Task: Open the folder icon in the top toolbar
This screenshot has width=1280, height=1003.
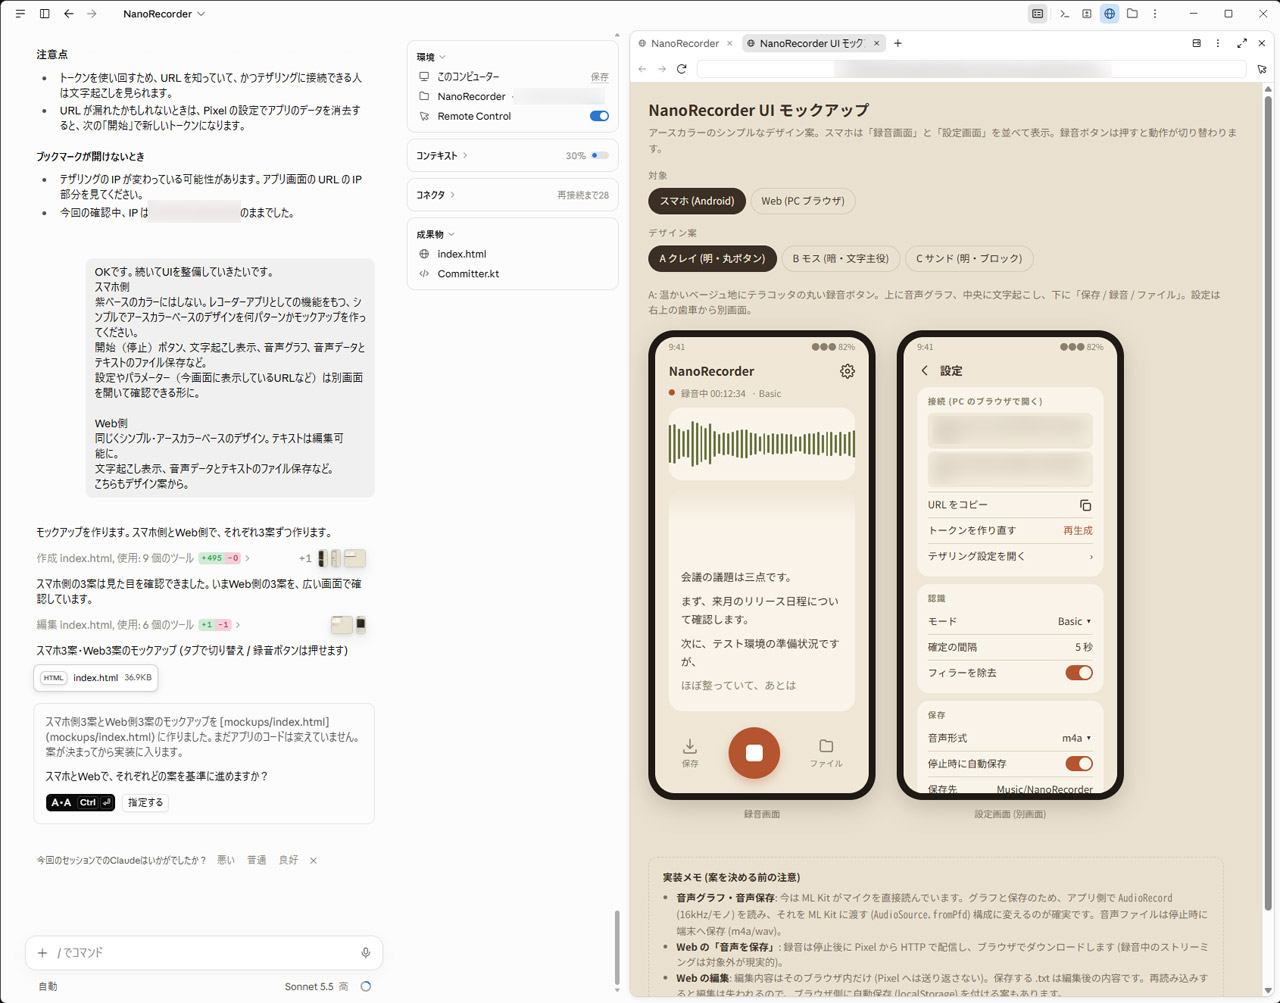Action: pyautogui.click(x=1132, y=14)
